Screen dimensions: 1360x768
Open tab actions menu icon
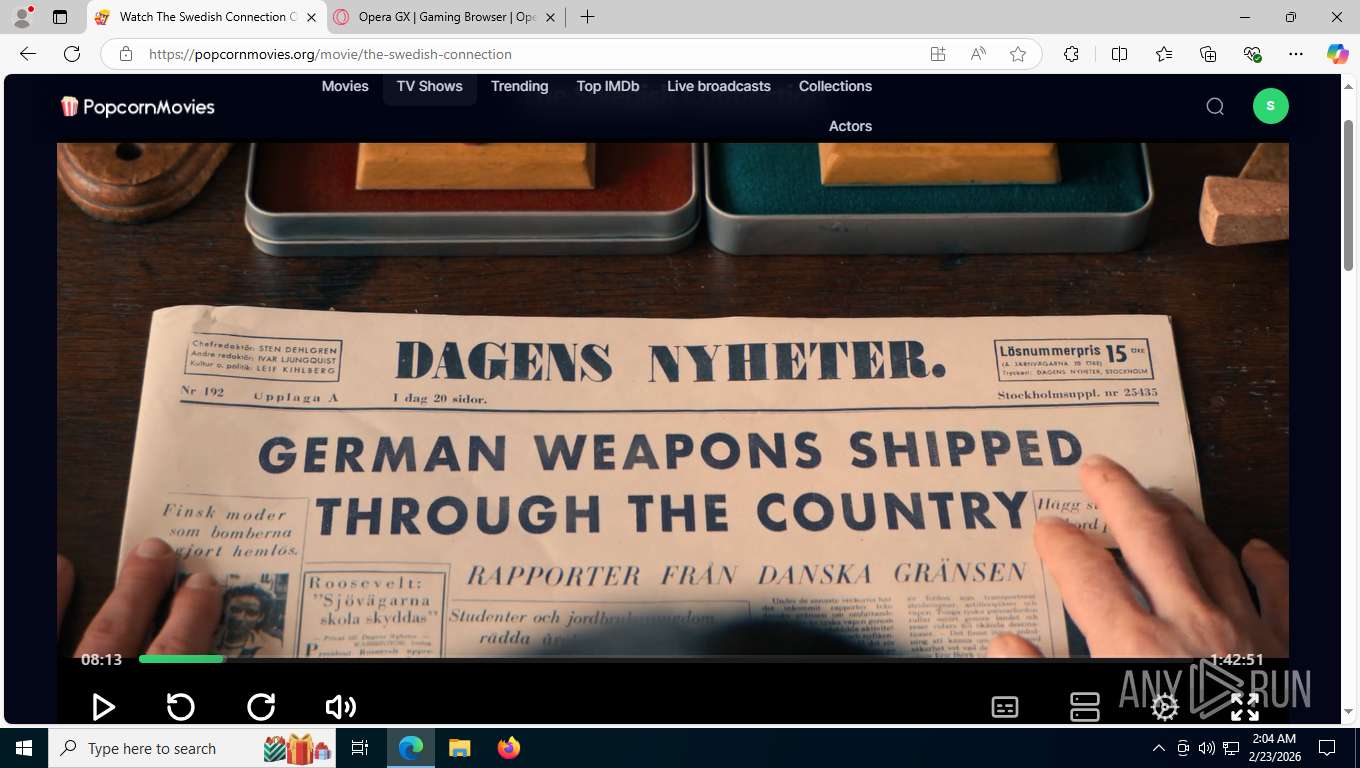(x=60, y=17)
